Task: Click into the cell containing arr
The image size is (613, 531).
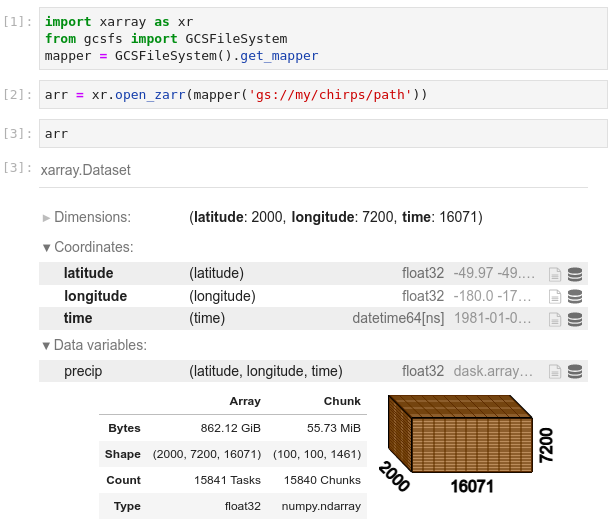Action: [323, 134]
